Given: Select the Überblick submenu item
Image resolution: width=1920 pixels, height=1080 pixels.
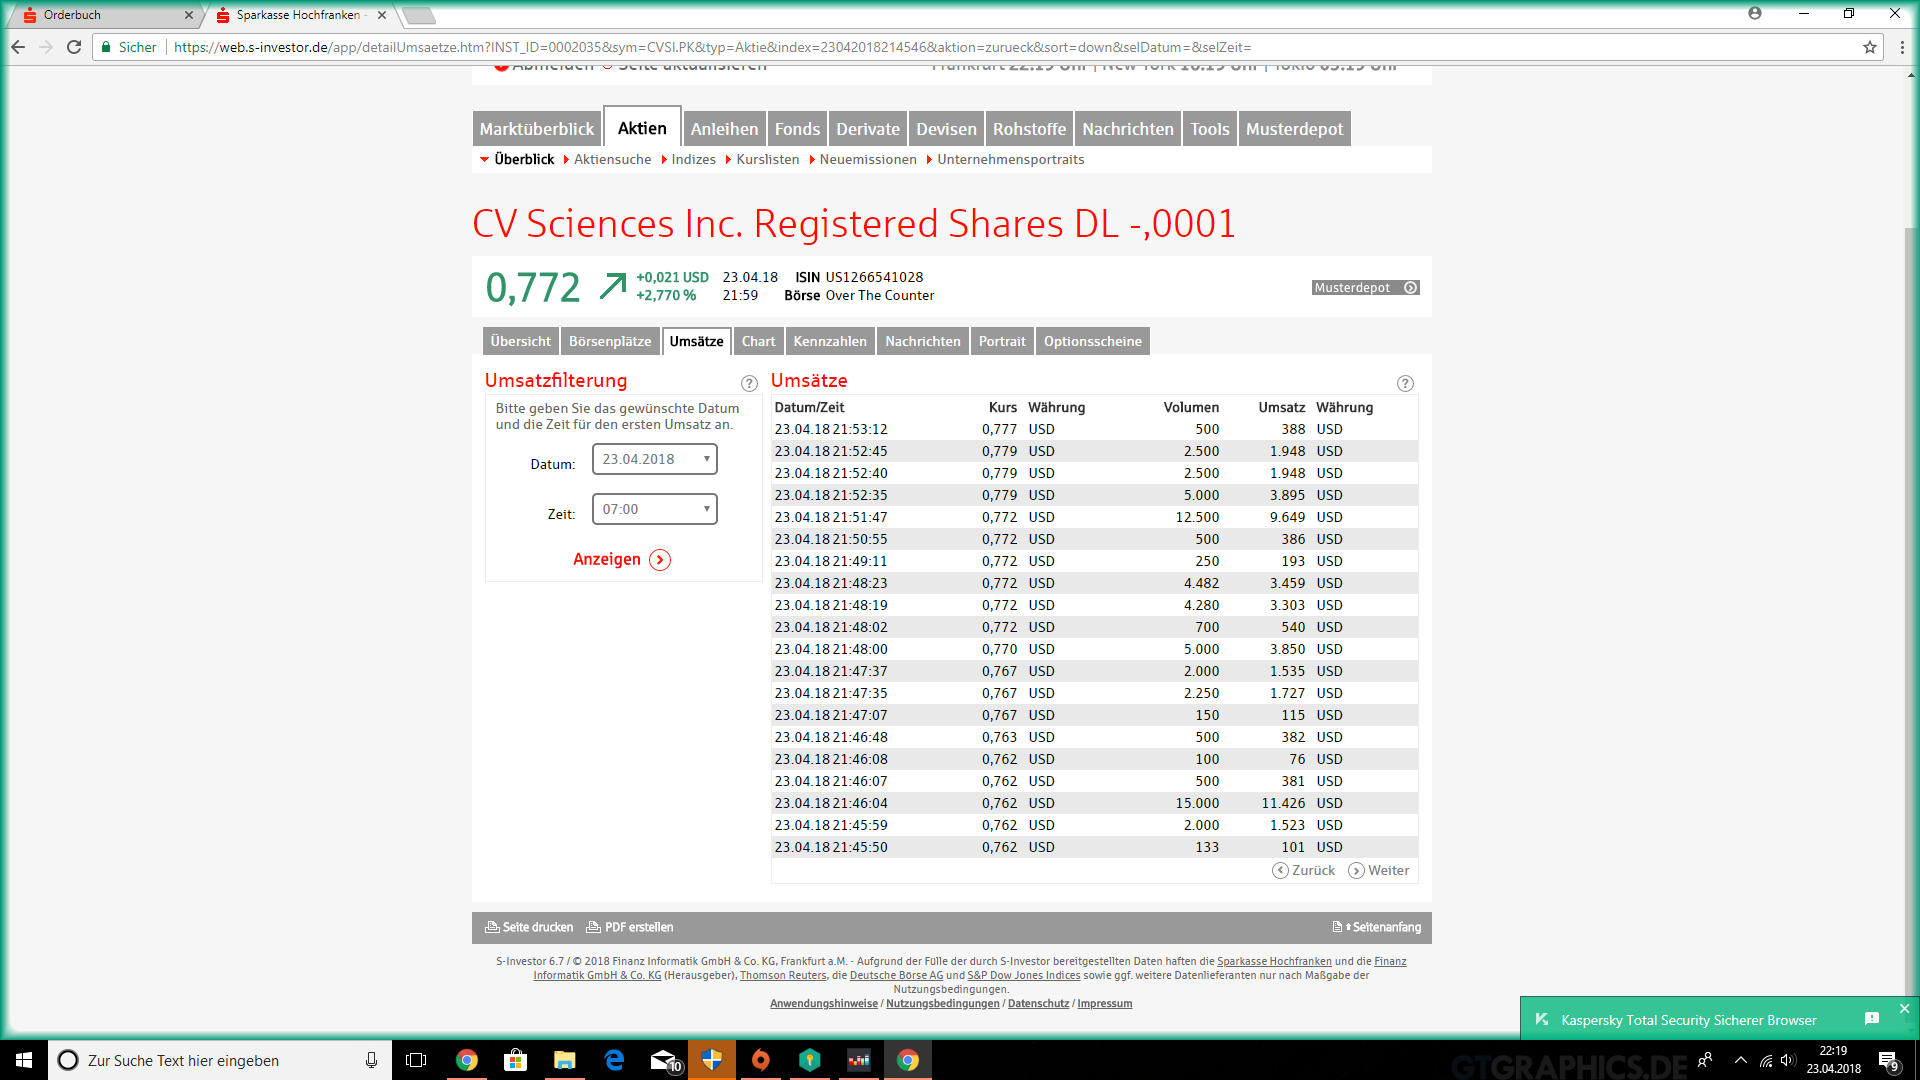Looking at the screenshot, I should pyautogui.click(x=524, y=159).
